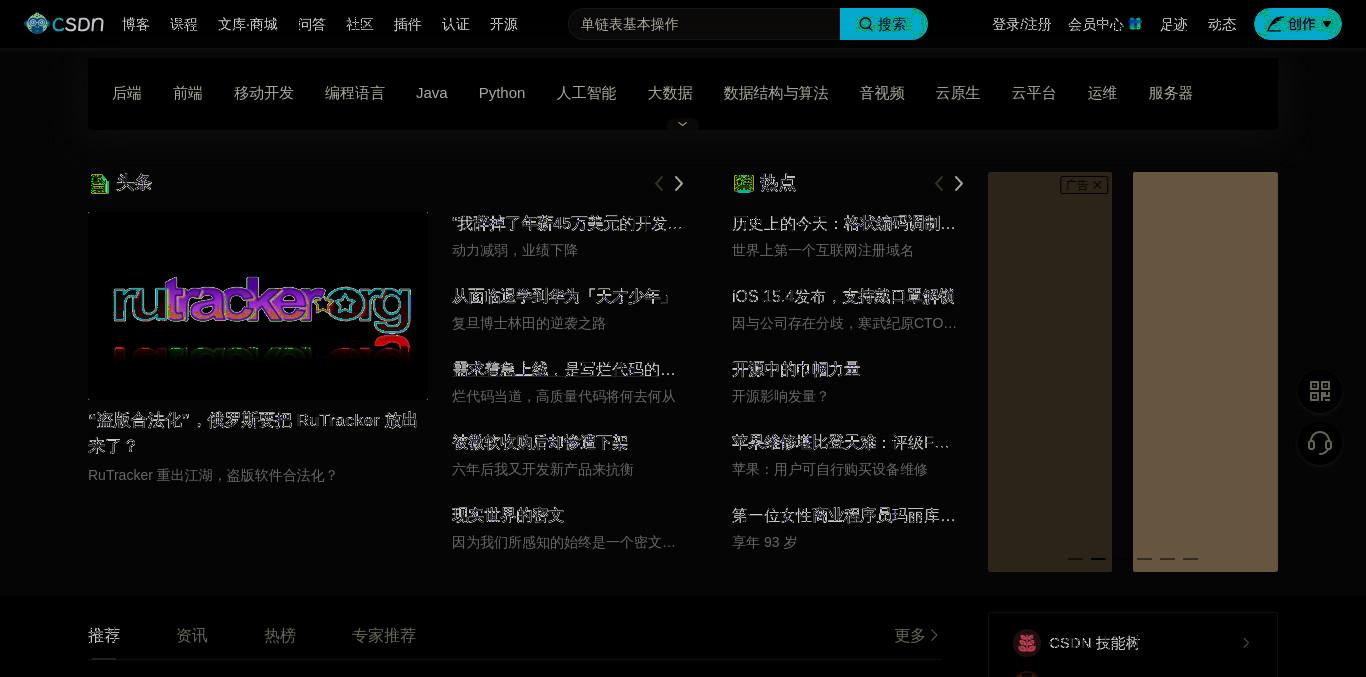Click 更多 to see more
1366x677 pixels.
[x=916, y=635]
